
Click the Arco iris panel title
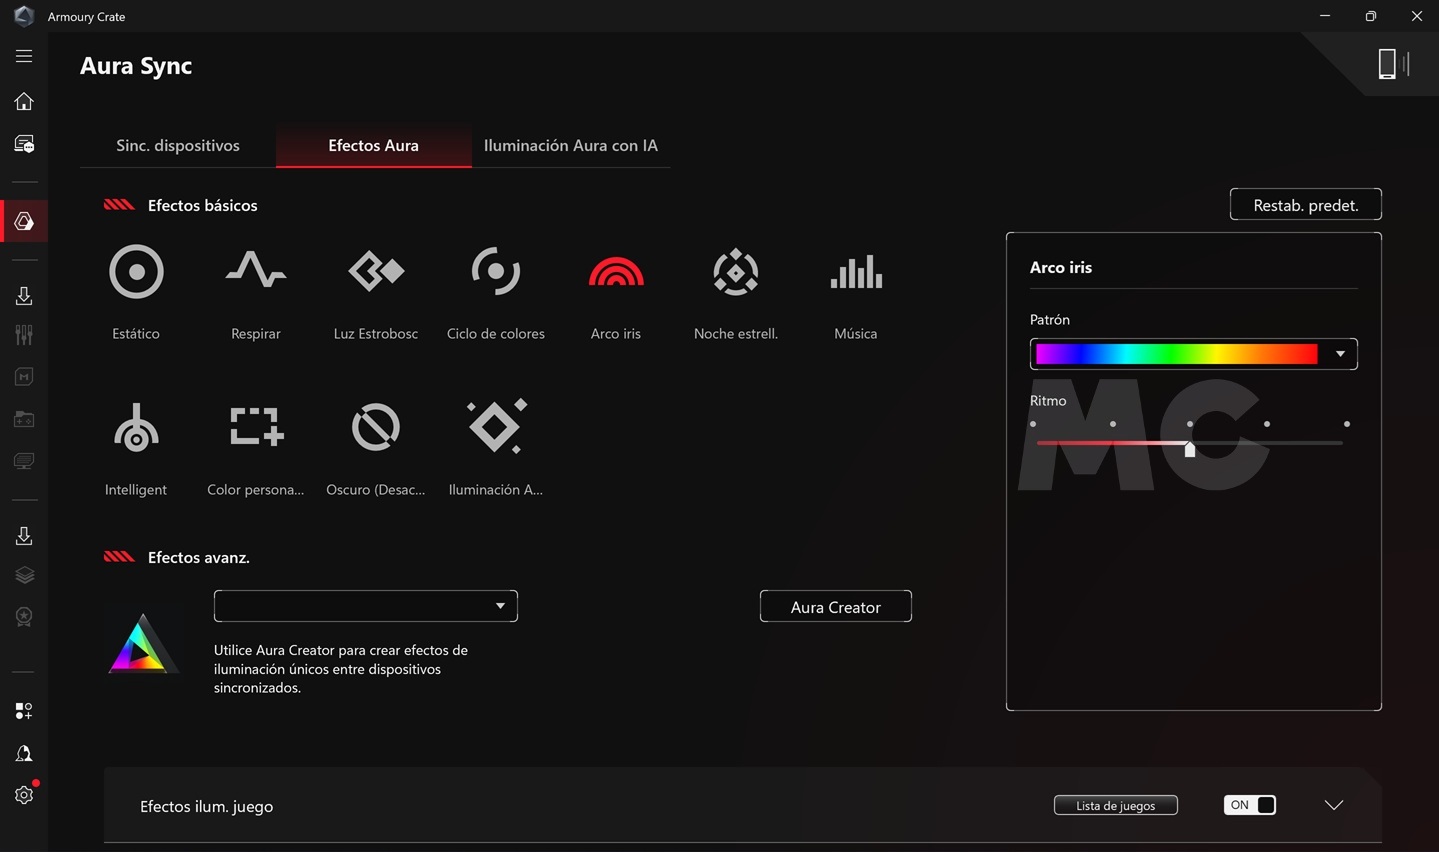[x=1061, y=267]
